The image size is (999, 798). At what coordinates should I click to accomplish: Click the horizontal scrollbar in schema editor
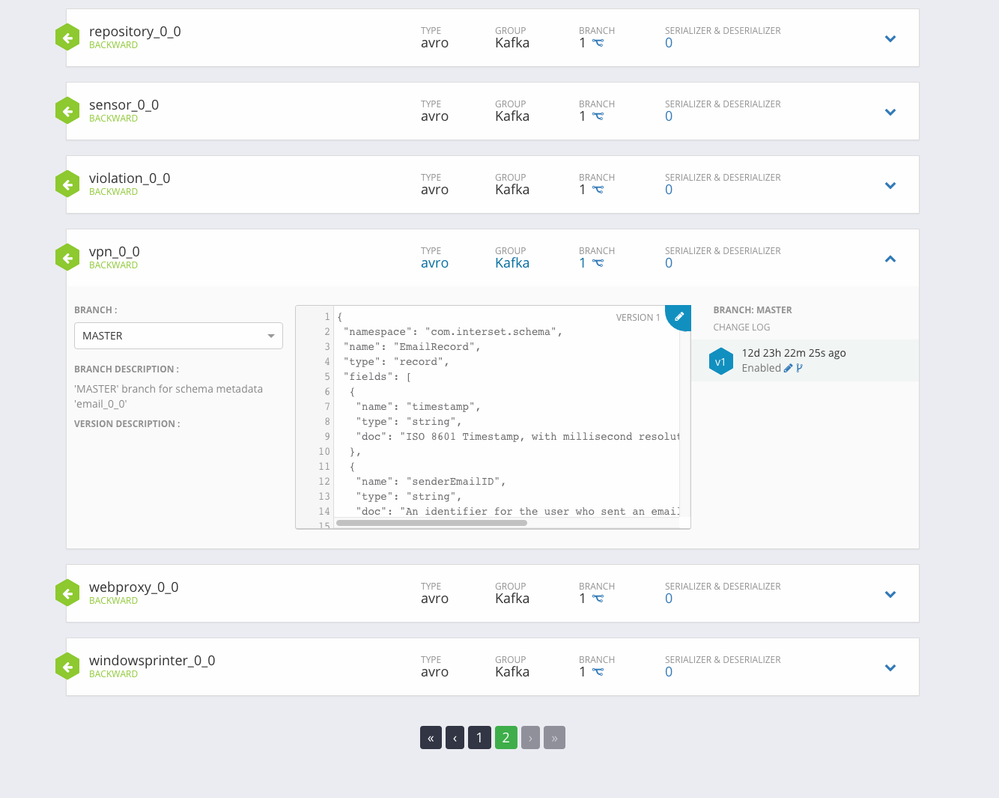click(x=431, y=523)
